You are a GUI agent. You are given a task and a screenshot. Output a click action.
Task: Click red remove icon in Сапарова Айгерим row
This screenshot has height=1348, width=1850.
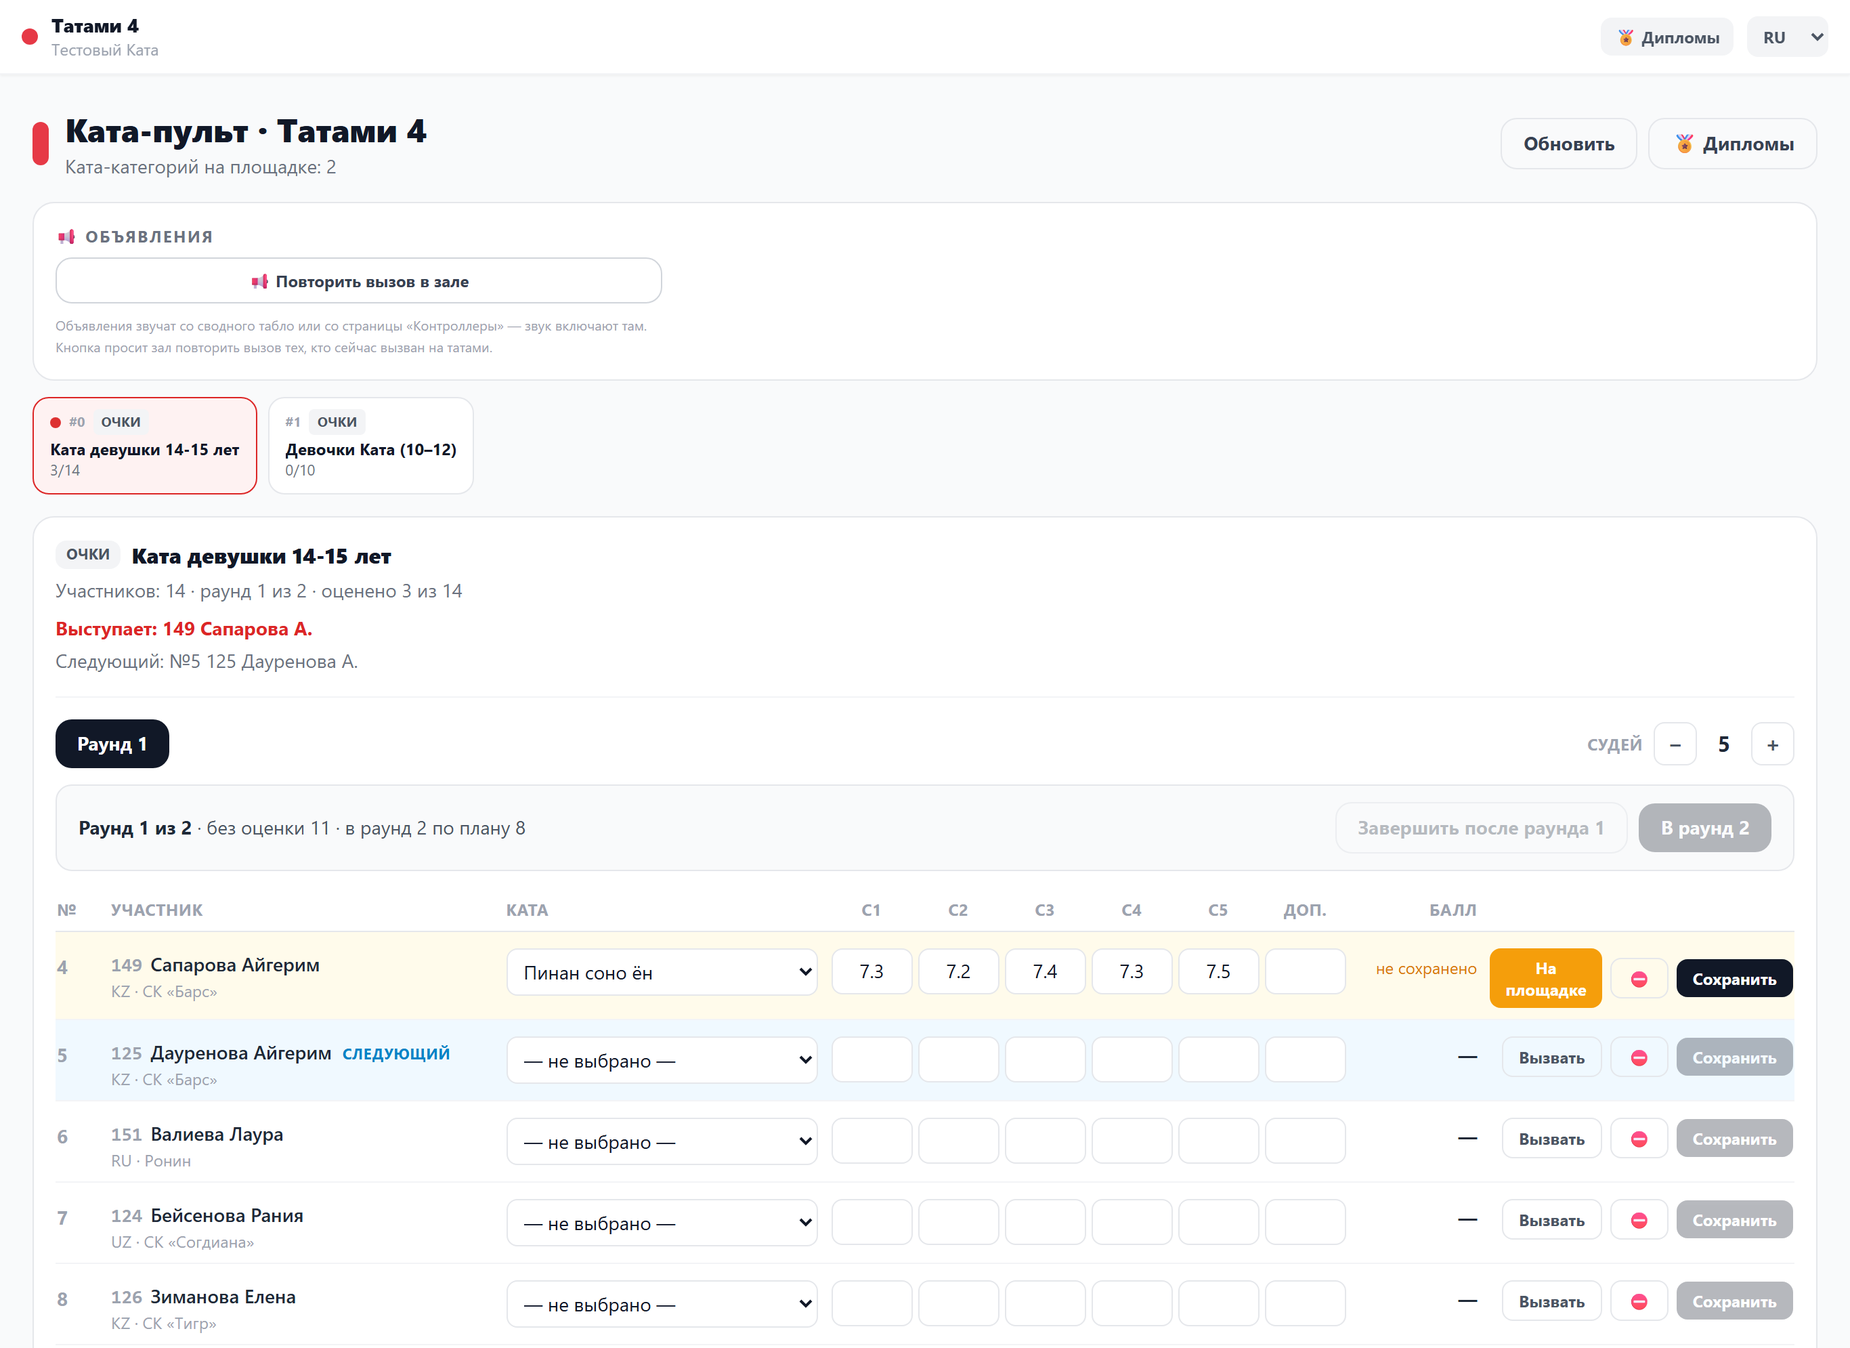tap(1639, 979)
